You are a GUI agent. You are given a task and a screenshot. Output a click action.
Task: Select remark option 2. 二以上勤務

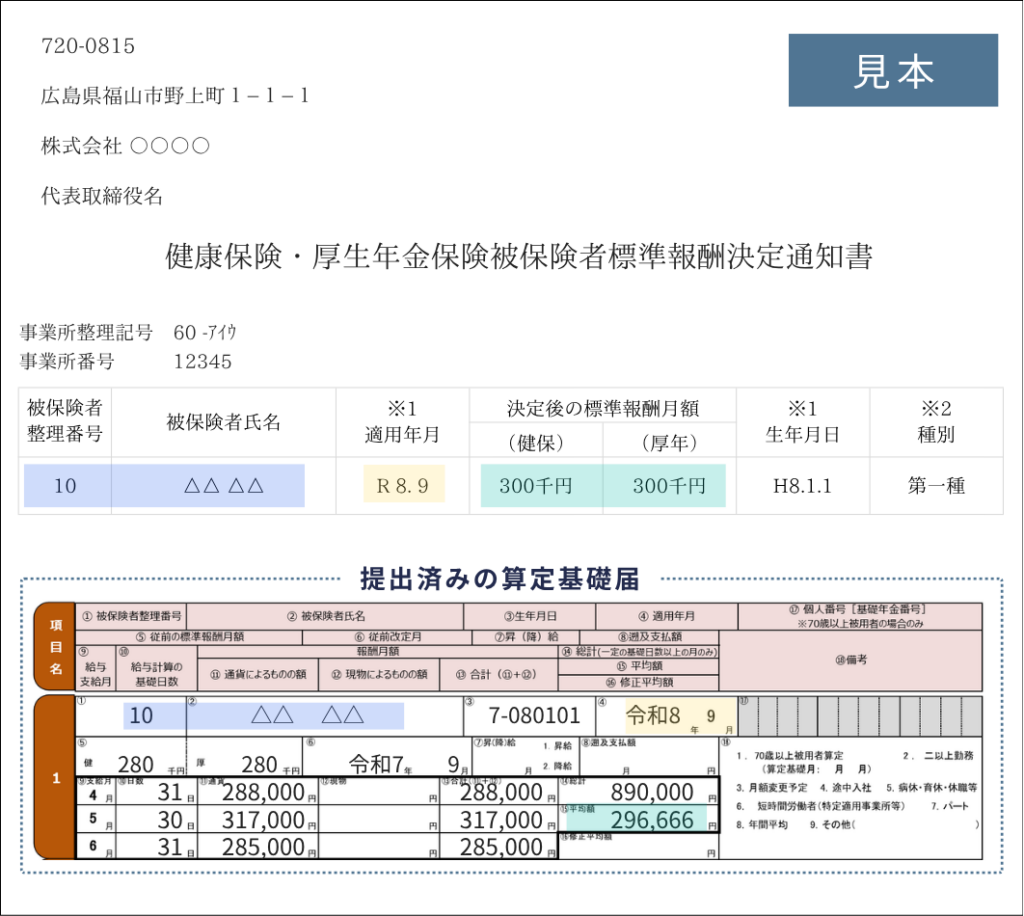tap(938, 755)
